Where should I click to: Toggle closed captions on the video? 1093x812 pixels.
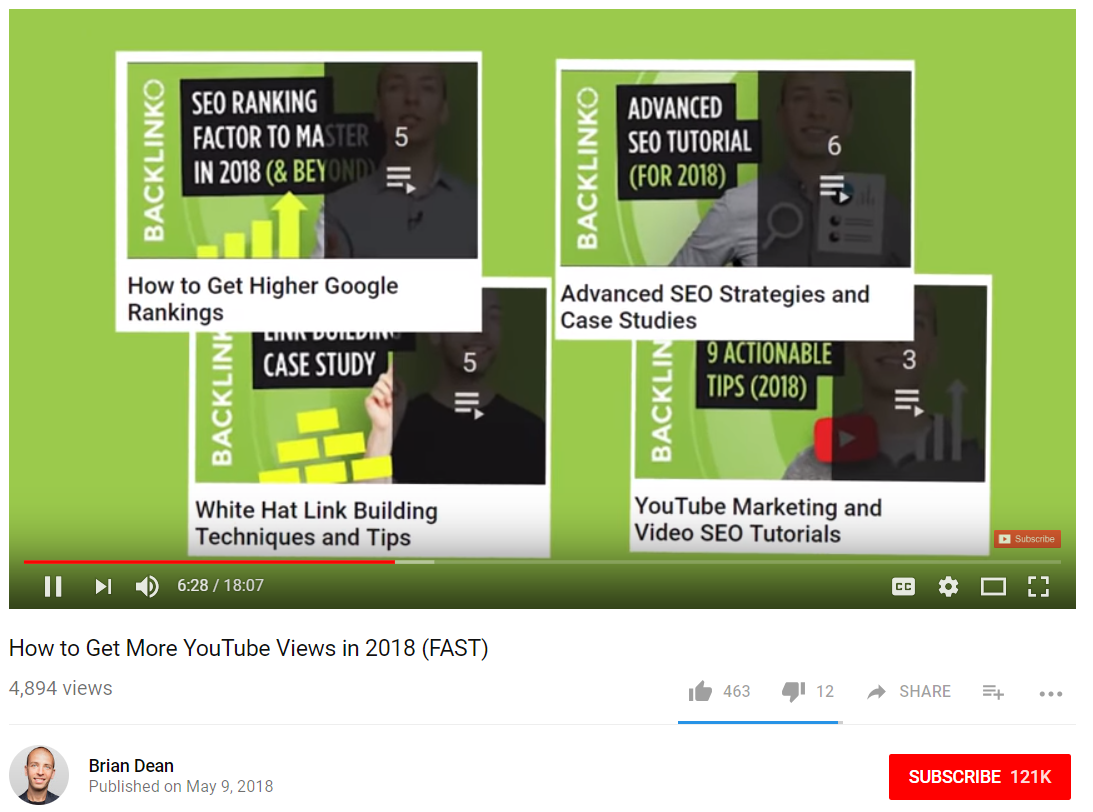point(903,587)
